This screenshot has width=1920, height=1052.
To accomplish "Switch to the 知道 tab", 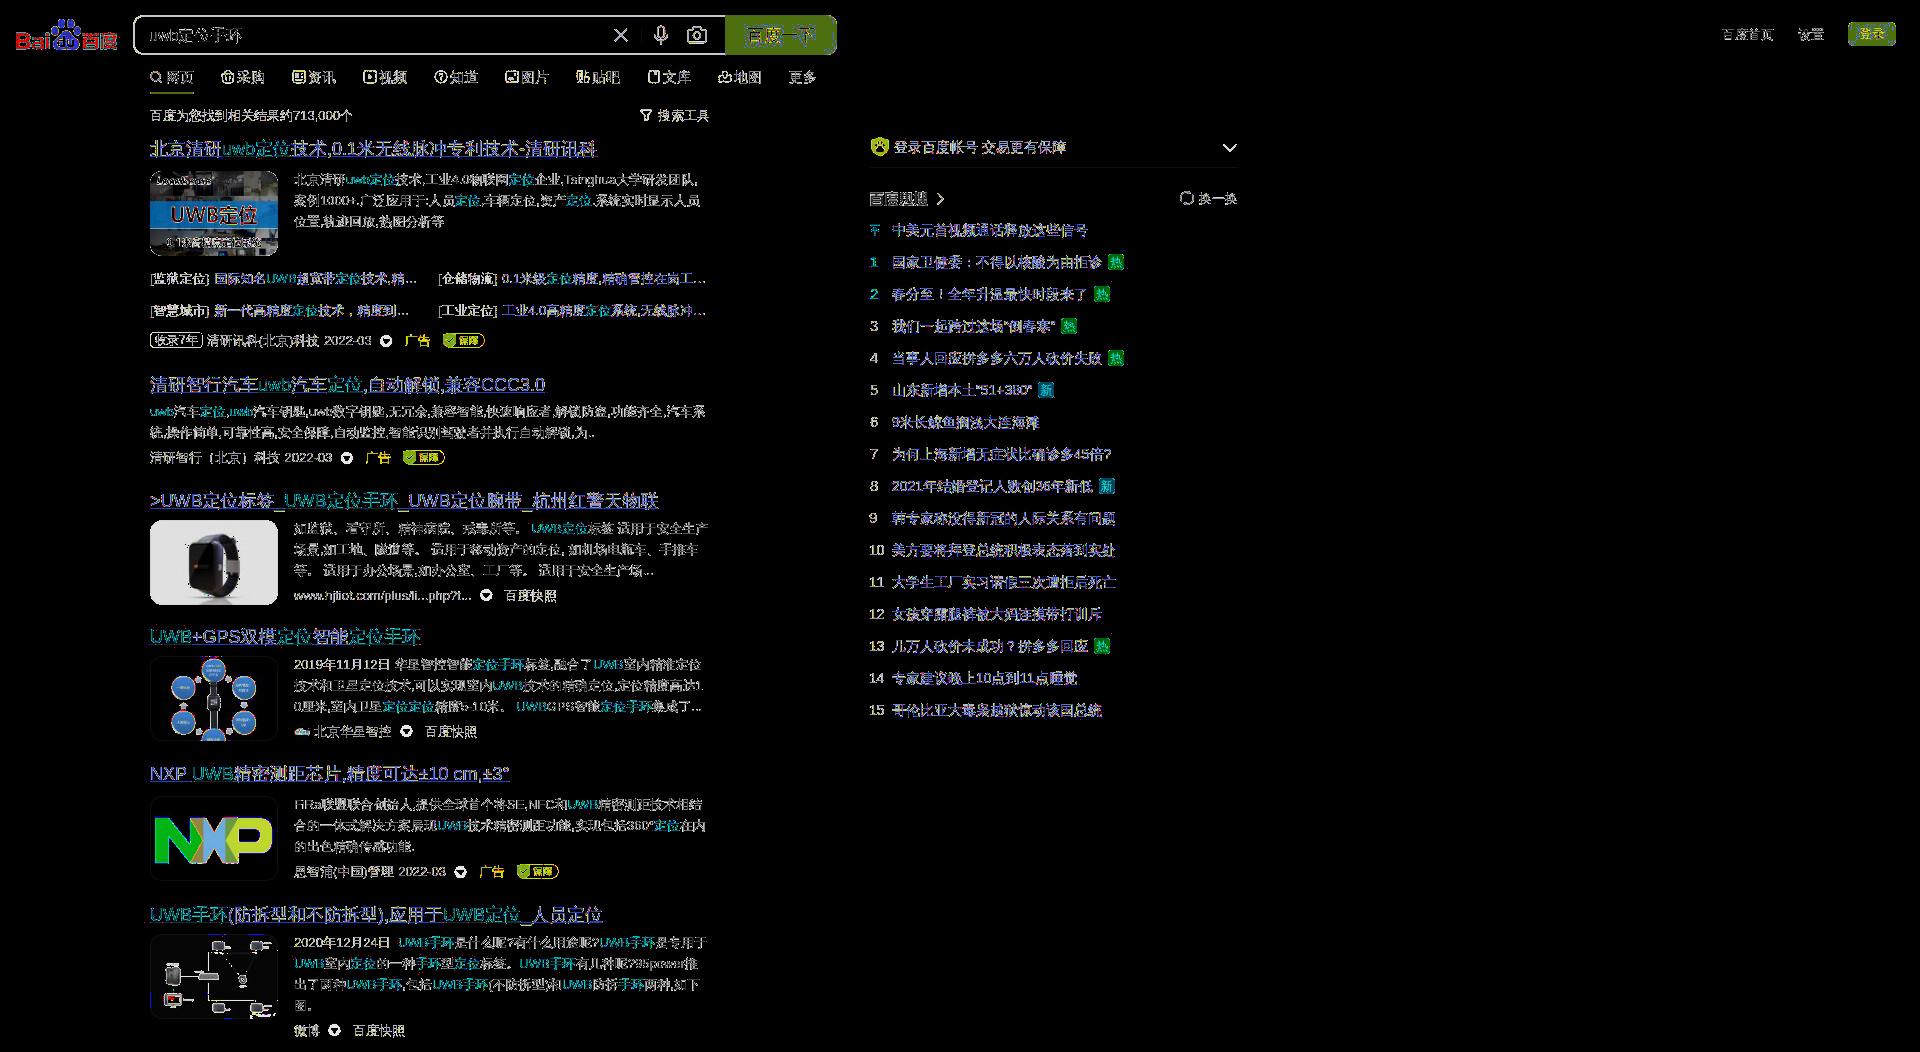I will (456, 77).
